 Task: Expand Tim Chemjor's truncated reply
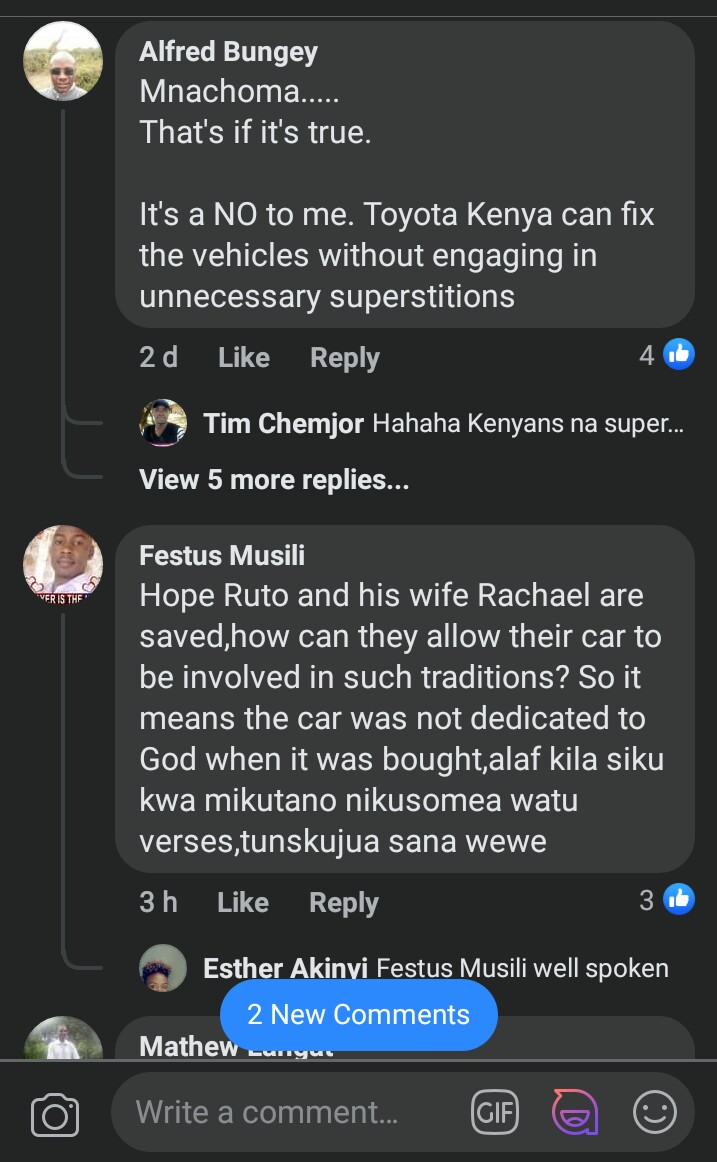pos(527,424)
